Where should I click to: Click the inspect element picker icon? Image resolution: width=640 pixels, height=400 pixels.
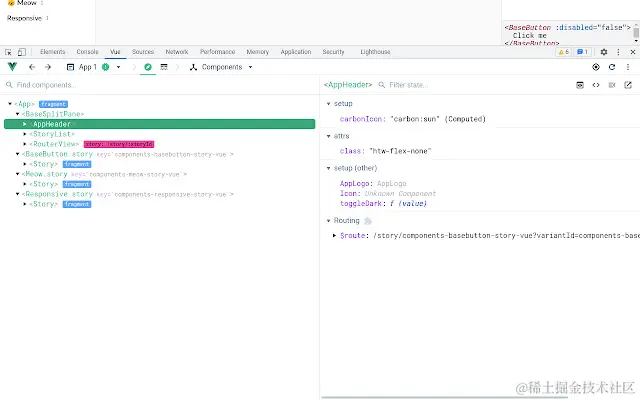(8, 52)
